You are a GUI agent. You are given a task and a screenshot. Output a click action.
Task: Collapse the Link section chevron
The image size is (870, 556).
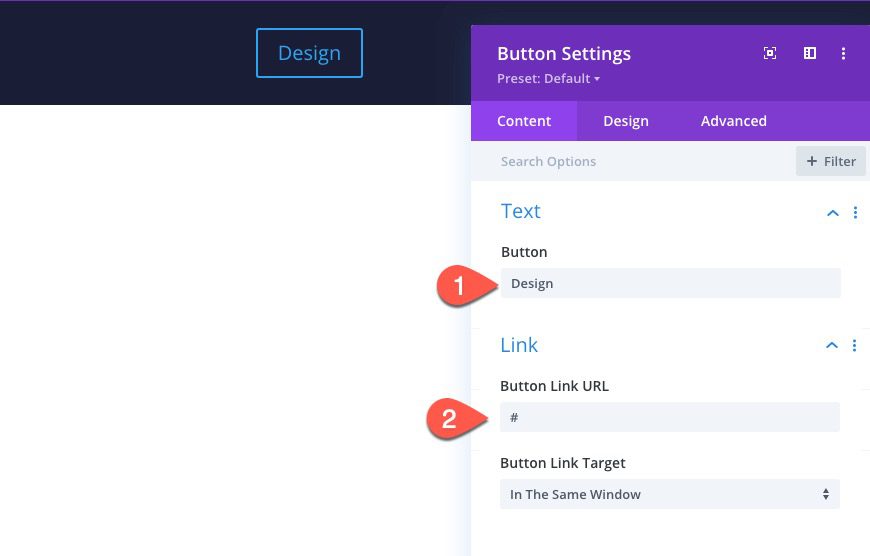pos(831,345)
